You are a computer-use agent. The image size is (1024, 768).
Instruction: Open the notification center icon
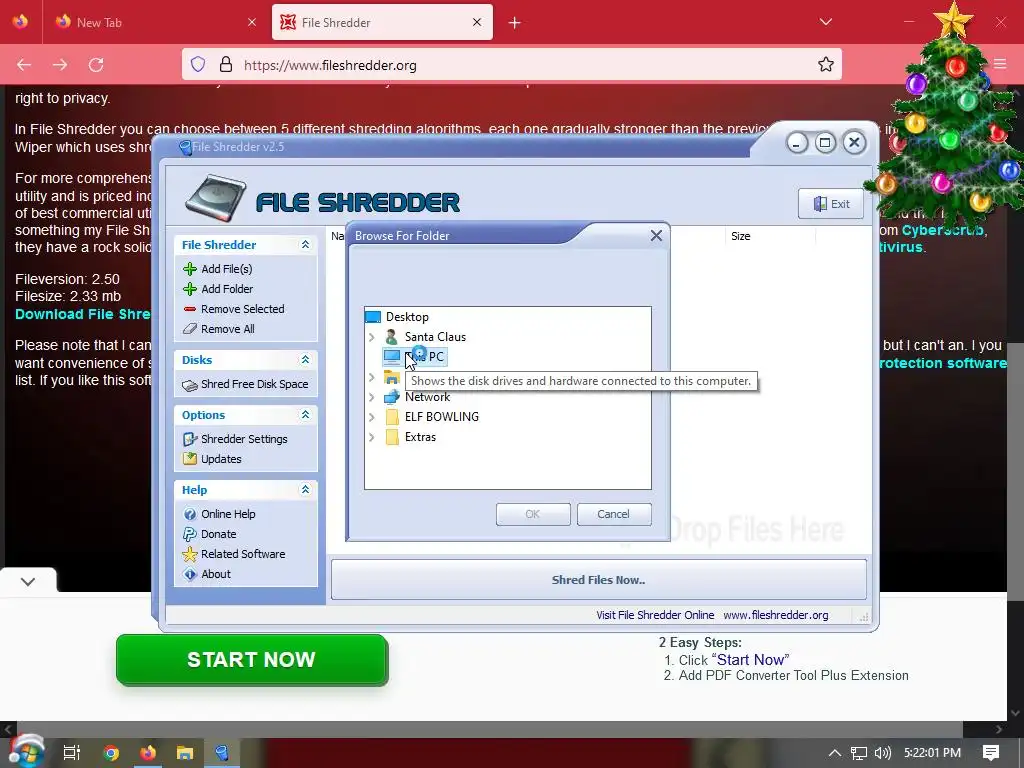tap(991, 753)
